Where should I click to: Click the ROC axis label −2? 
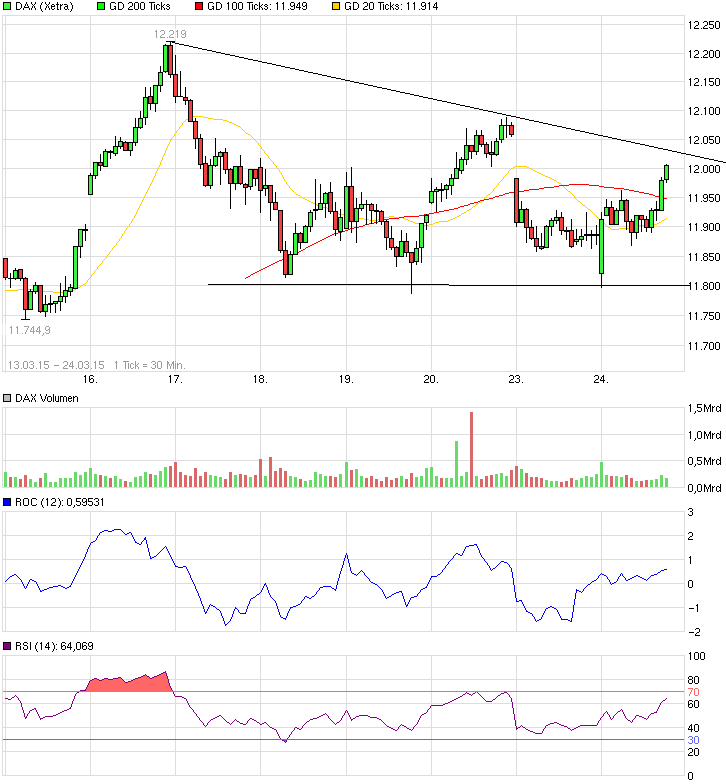click(694, 632)
